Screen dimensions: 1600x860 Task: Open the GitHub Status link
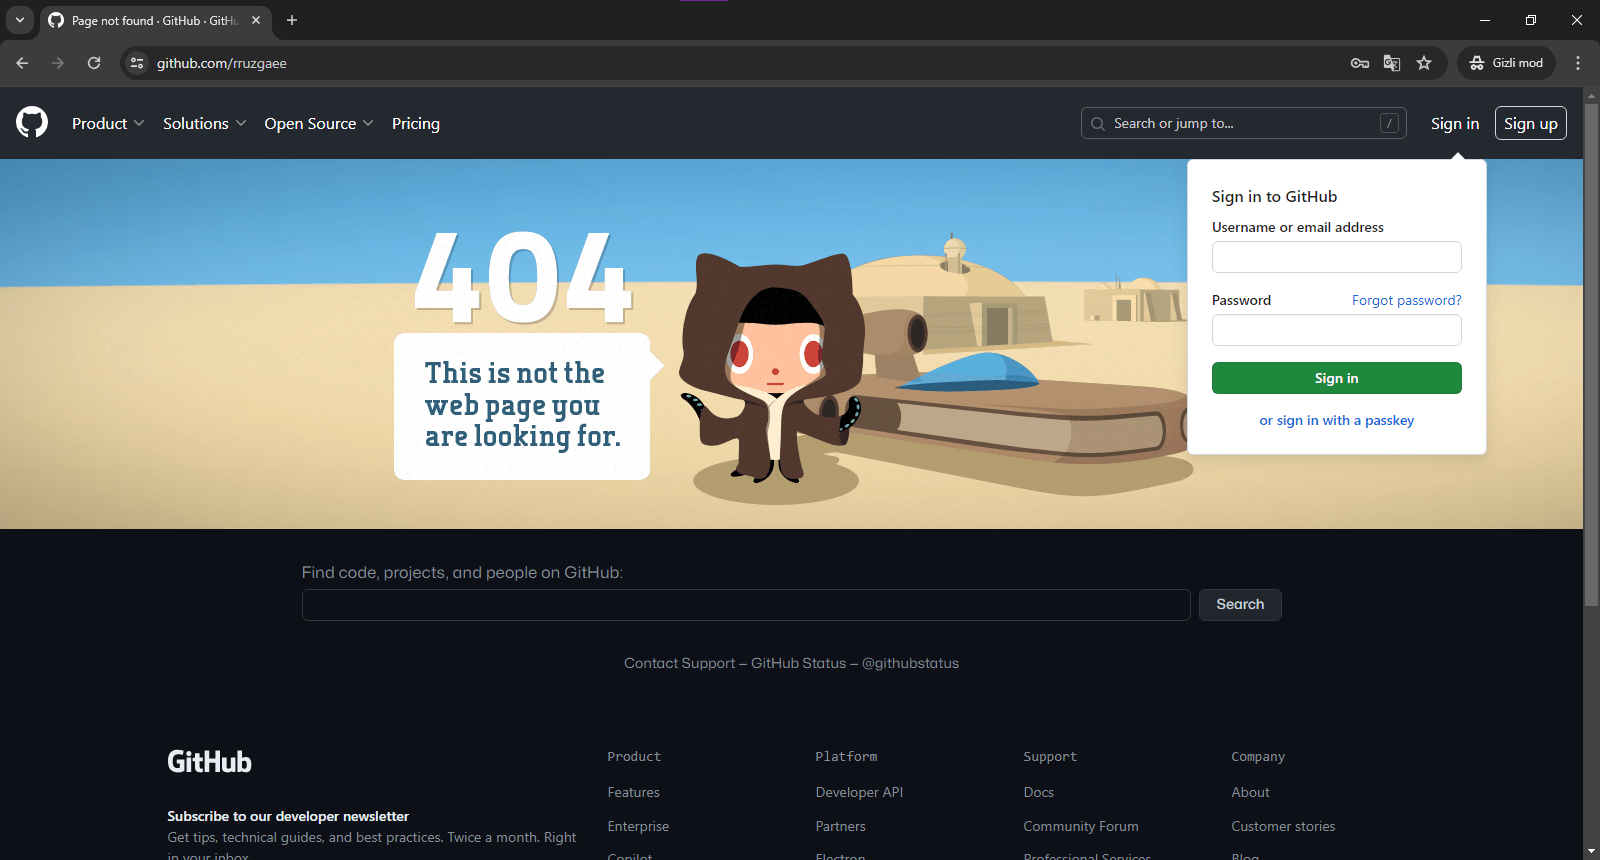[799, 663]
